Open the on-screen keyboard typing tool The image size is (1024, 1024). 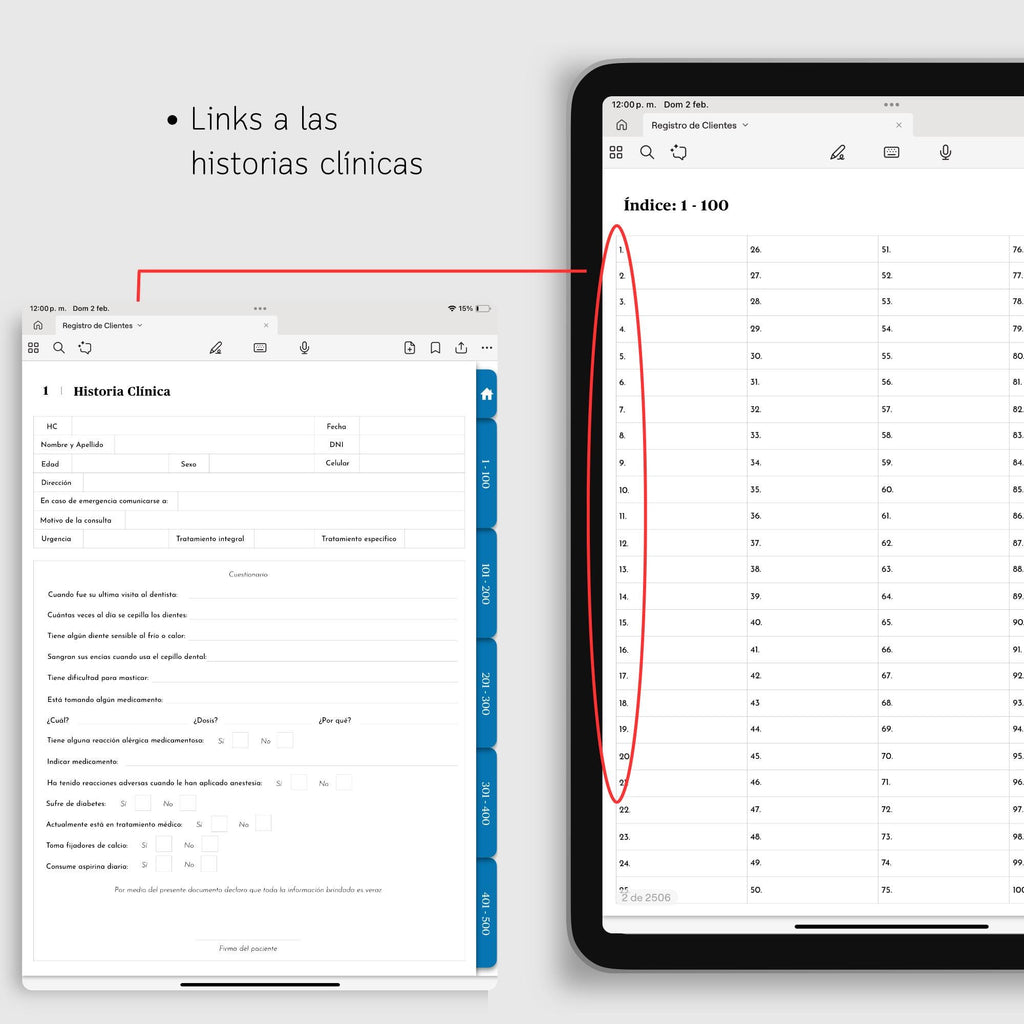[x=260, y=347]
